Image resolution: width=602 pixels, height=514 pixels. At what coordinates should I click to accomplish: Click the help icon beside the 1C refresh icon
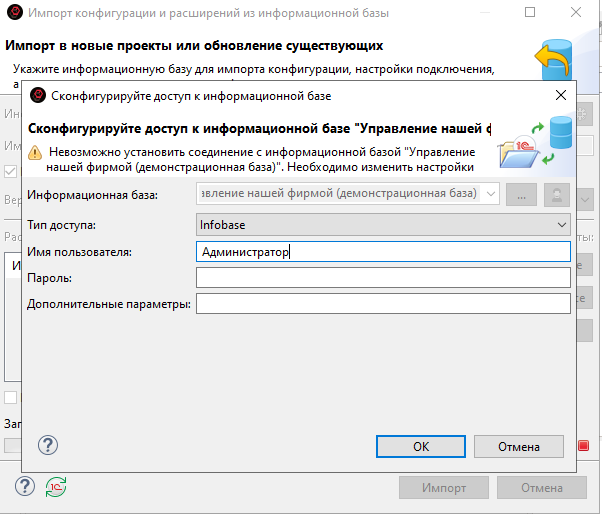click(x=26, y=486)
